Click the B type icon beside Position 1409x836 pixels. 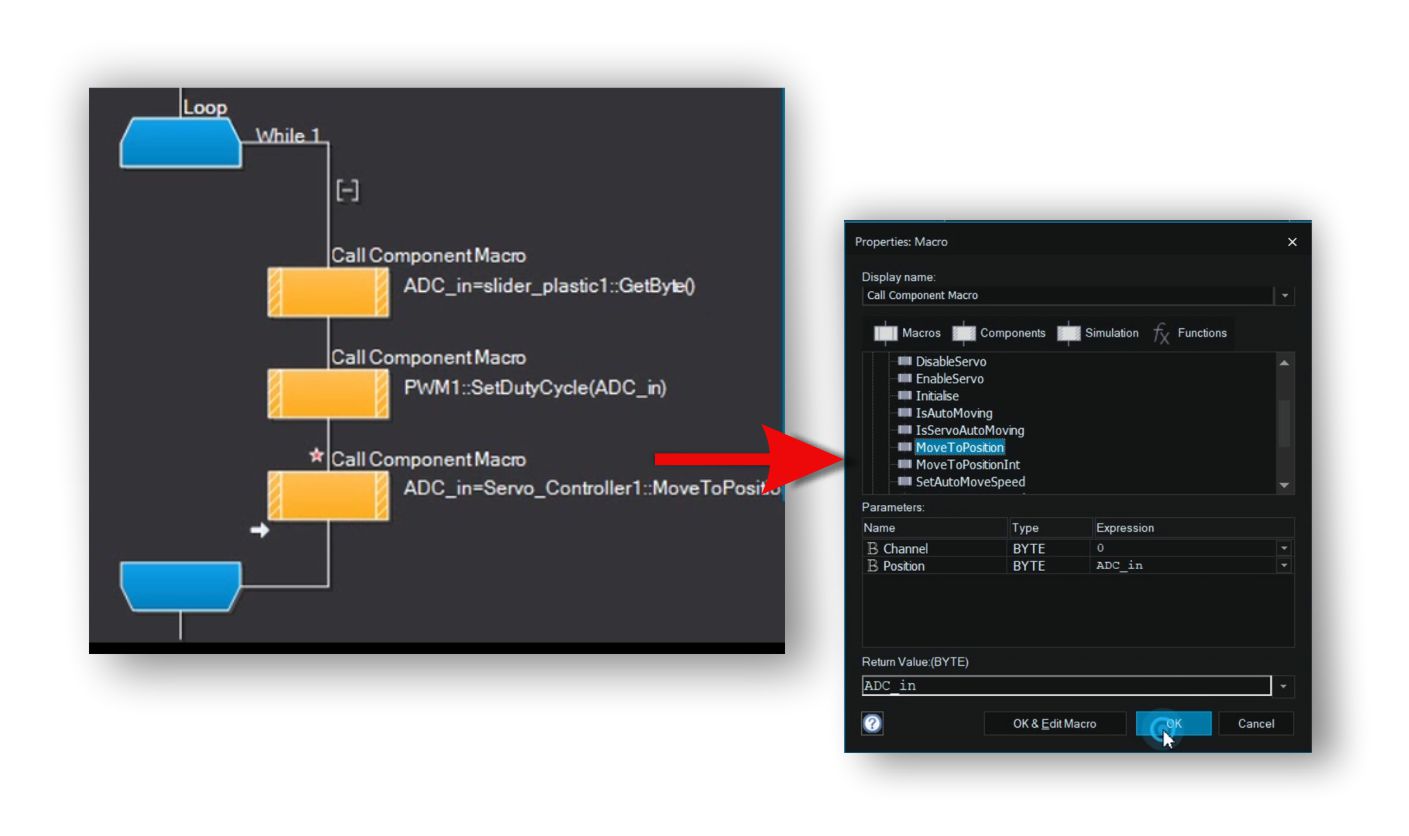pos(872,566)
